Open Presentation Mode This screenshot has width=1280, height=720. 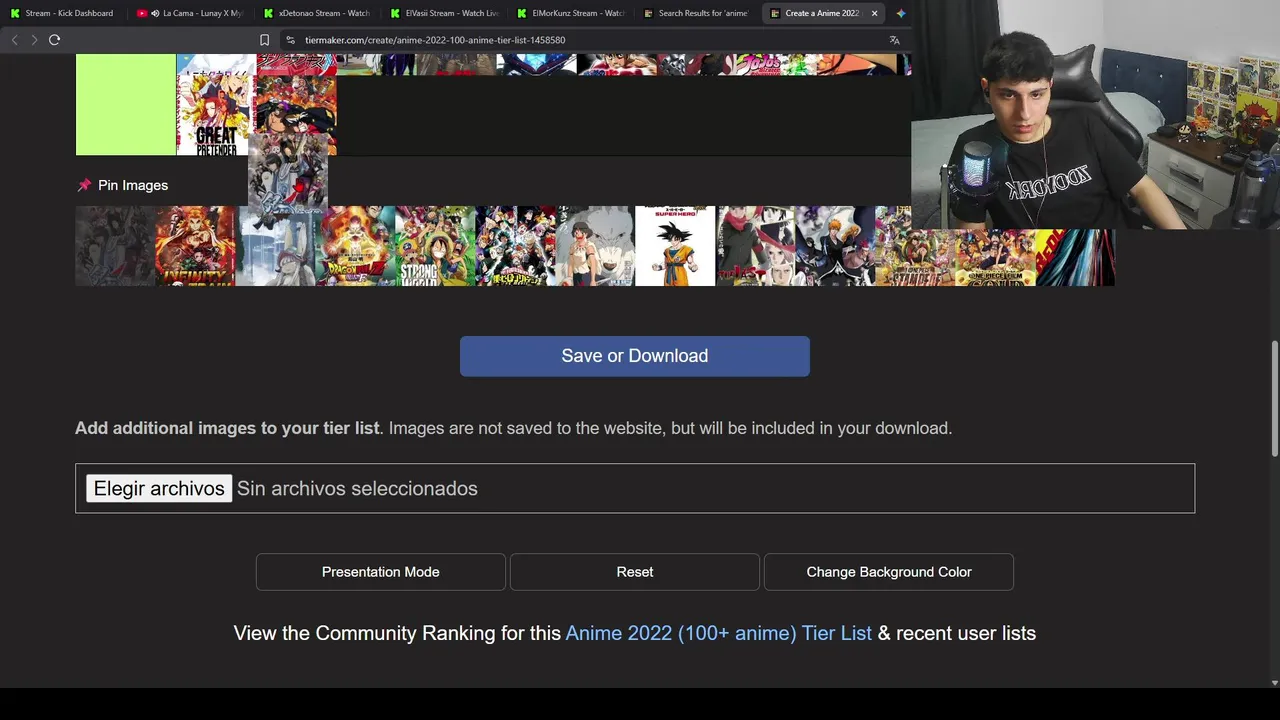pyautogui.click(x=381, y=572)
